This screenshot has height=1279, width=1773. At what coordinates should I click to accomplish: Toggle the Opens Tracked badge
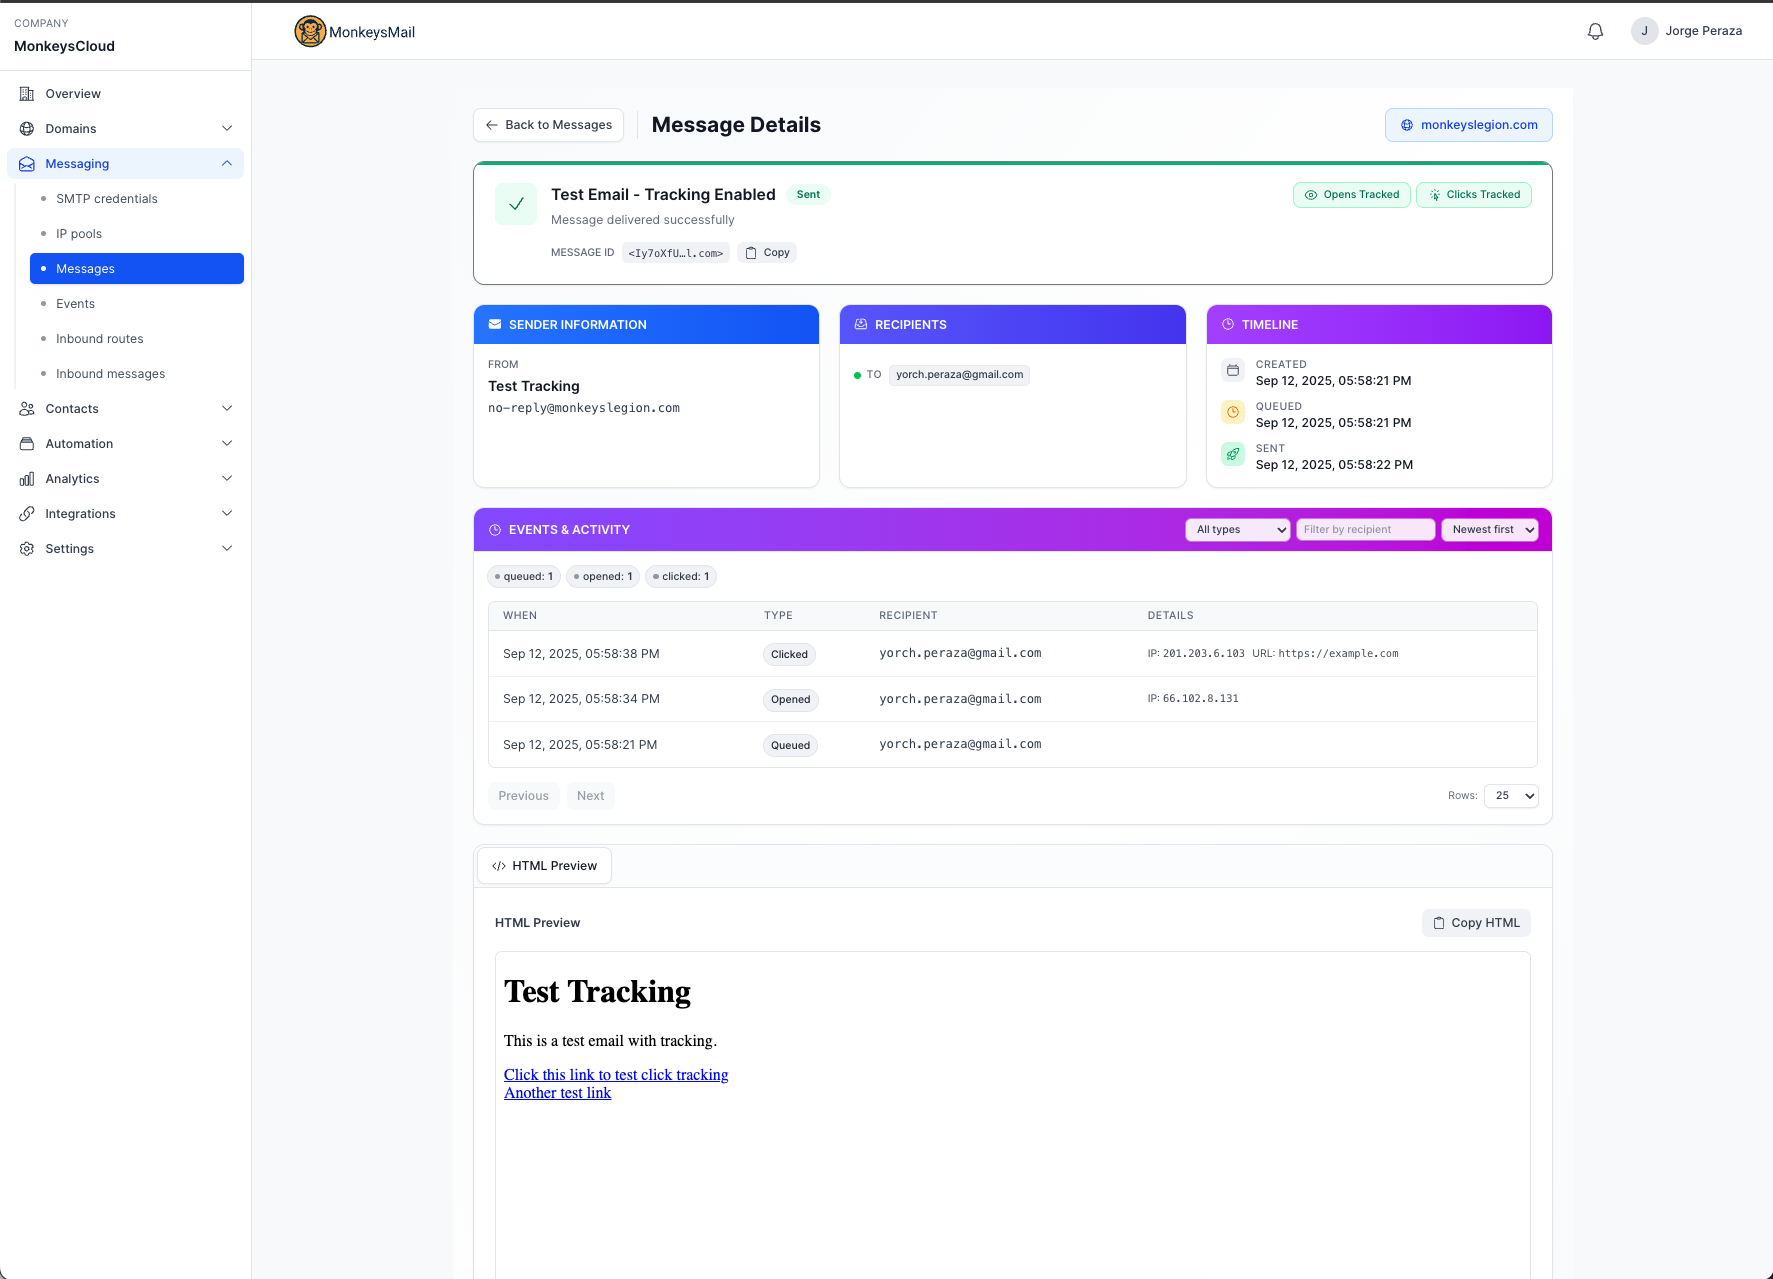pos(1351,195)
